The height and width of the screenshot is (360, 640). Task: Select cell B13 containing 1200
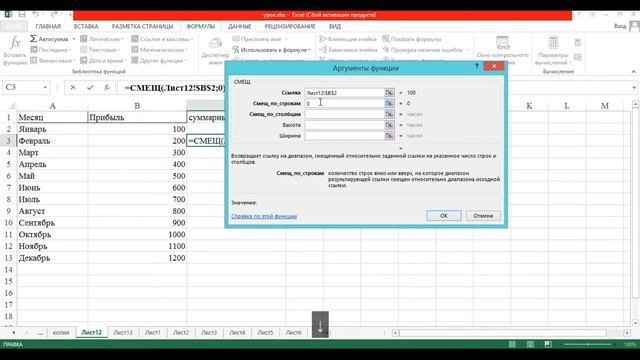137,258
